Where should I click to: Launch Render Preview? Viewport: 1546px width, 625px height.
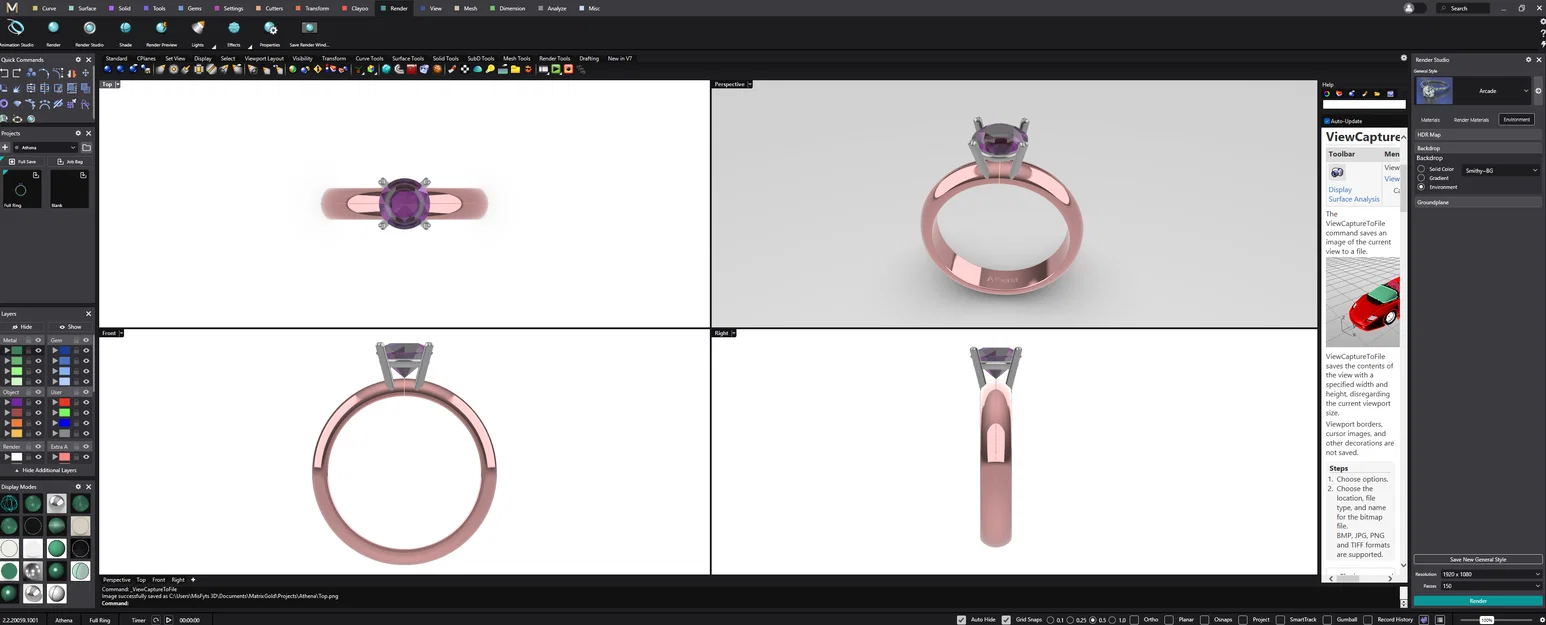tap(161, 28)
